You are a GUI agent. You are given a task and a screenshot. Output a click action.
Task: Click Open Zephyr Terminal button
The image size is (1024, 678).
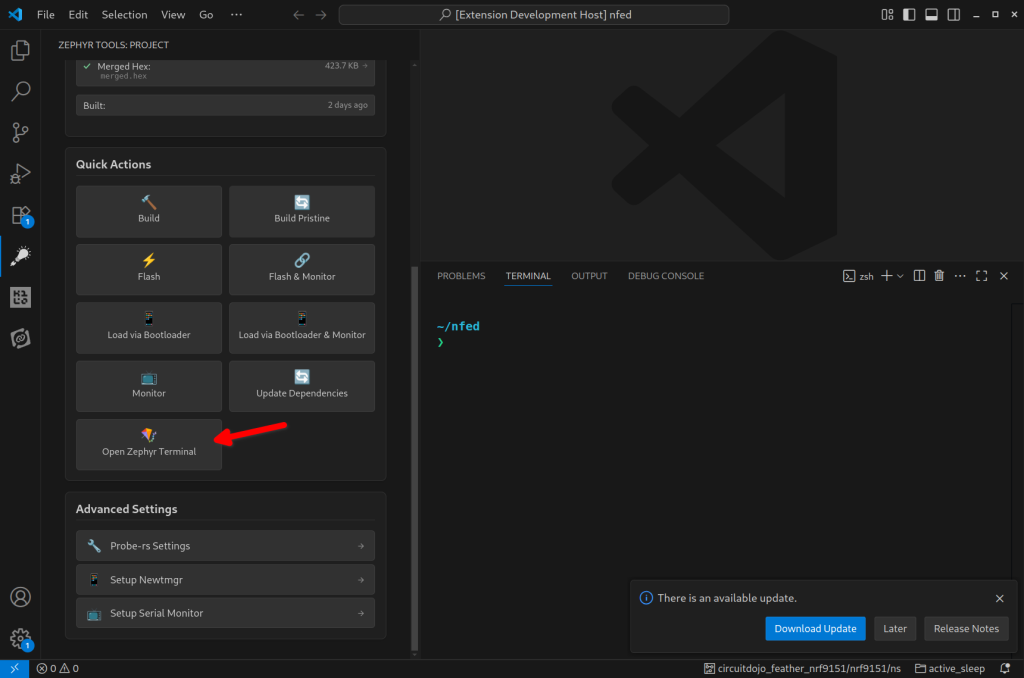[149, 444]
